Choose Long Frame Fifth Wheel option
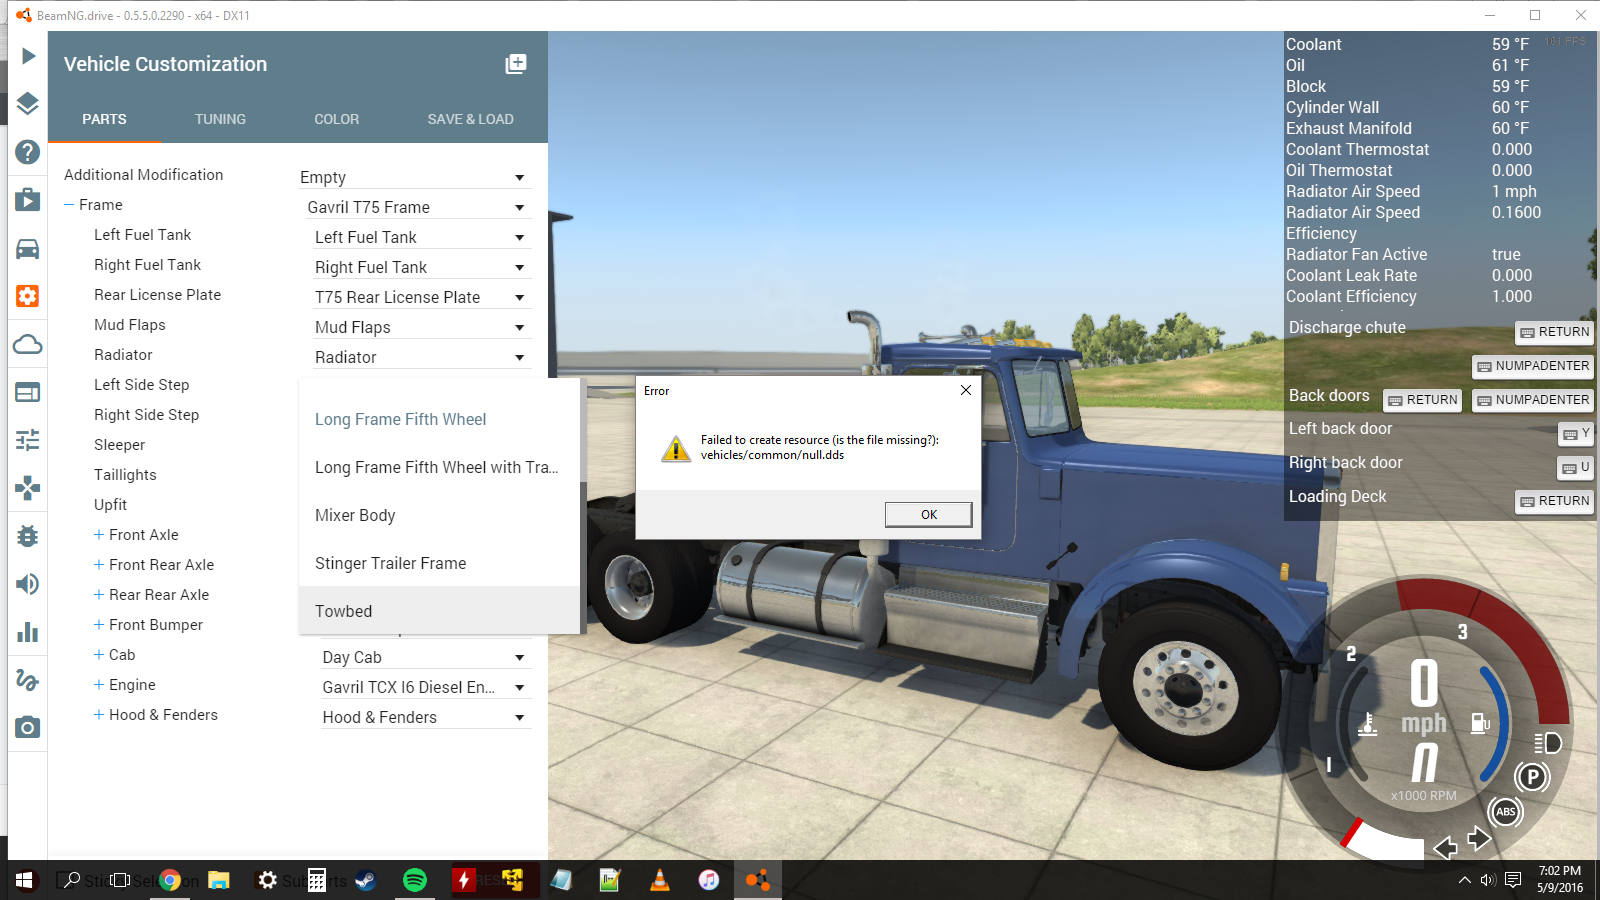The image size is (1600, 900). click(439, 419)
